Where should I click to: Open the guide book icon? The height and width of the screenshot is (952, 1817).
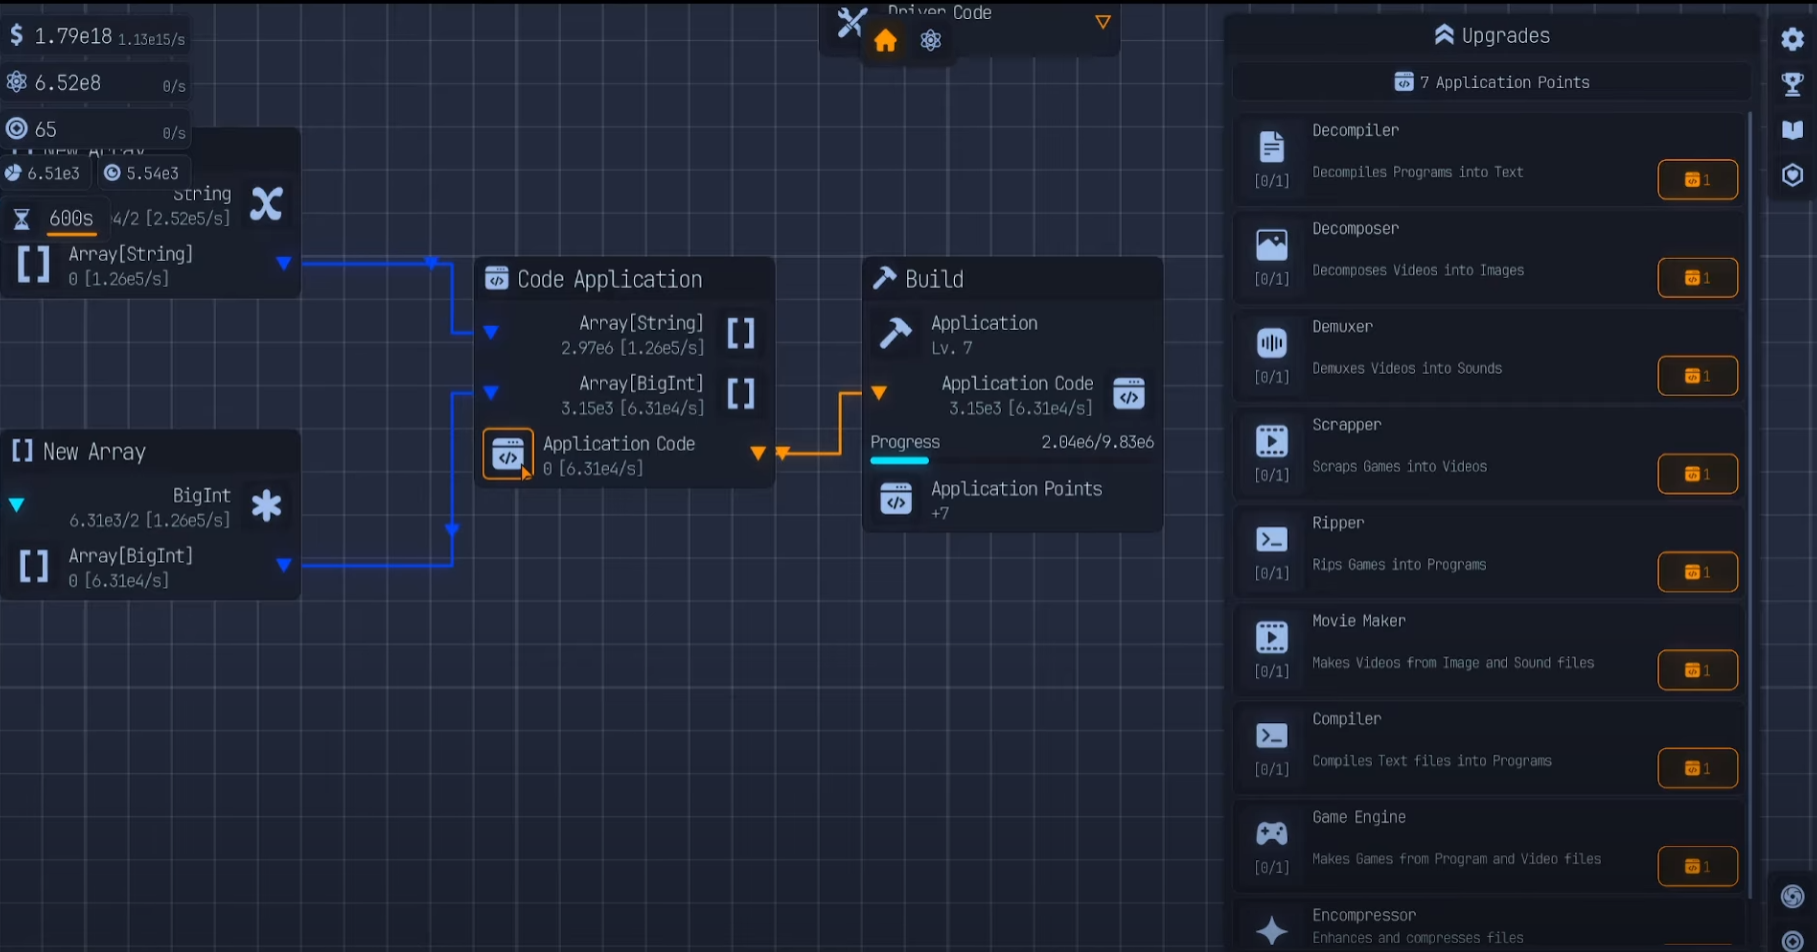[x=1792, y=130]
